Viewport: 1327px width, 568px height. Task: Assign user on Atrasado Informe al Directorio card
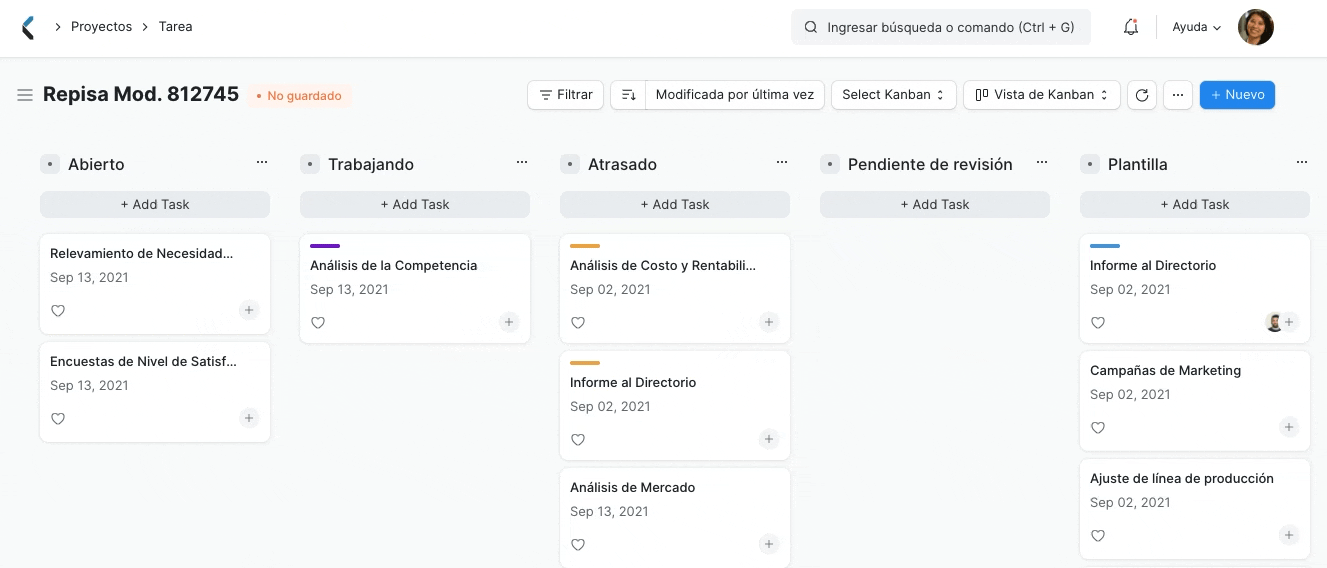click(x=769, y=439)
